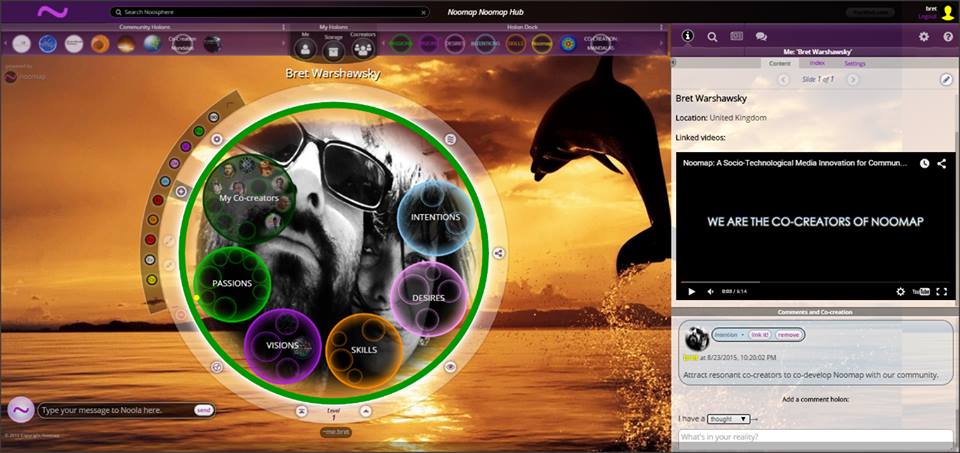This screenshot has height=453, width=960.
Task: Select the orange ring community holon
Action: click(x=100, y=43)
